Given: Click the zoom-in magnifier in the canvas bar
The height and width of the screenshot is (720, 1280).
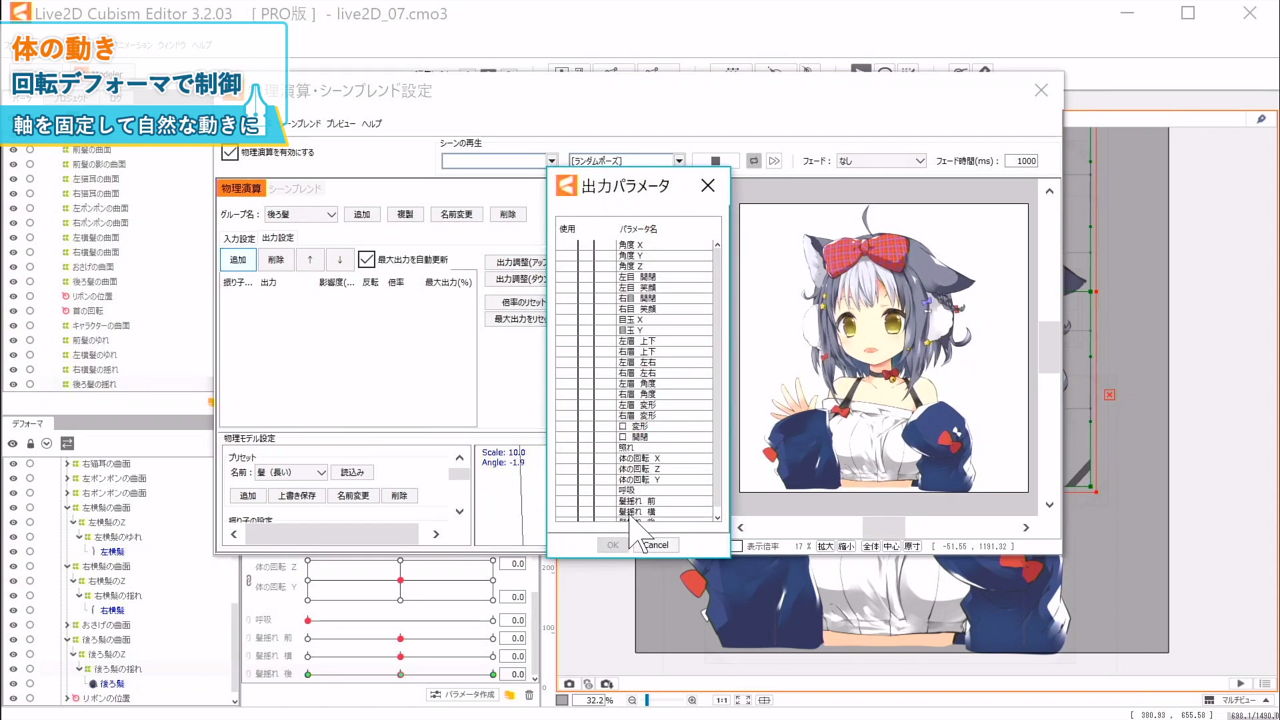Looking at the screenshot, I should 692,701.
